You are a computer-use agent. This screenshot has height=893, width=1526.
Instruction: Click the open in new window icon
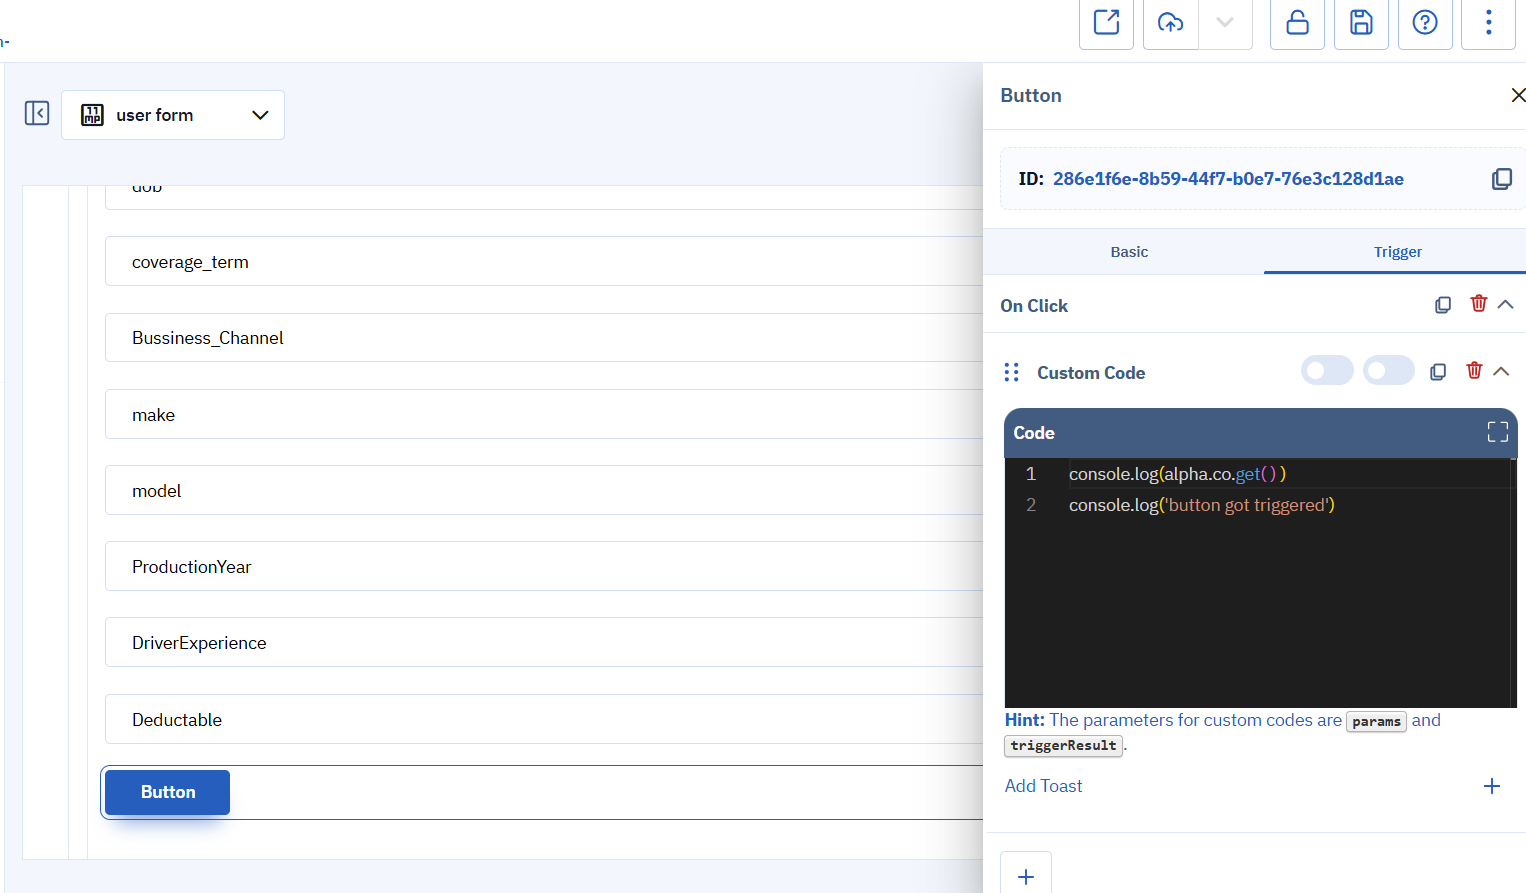[1106, 22]
